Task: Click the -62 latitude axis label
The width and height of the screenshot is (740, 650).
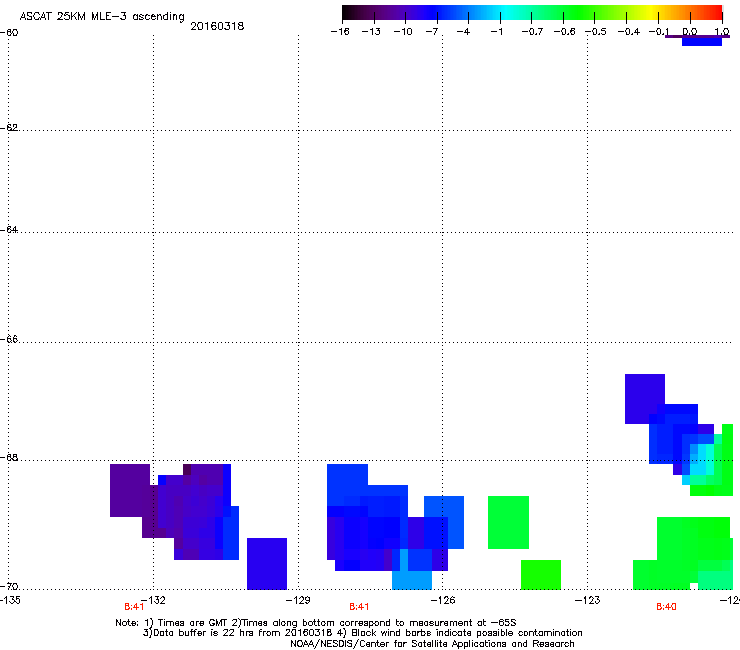Action: pos(9,128)
